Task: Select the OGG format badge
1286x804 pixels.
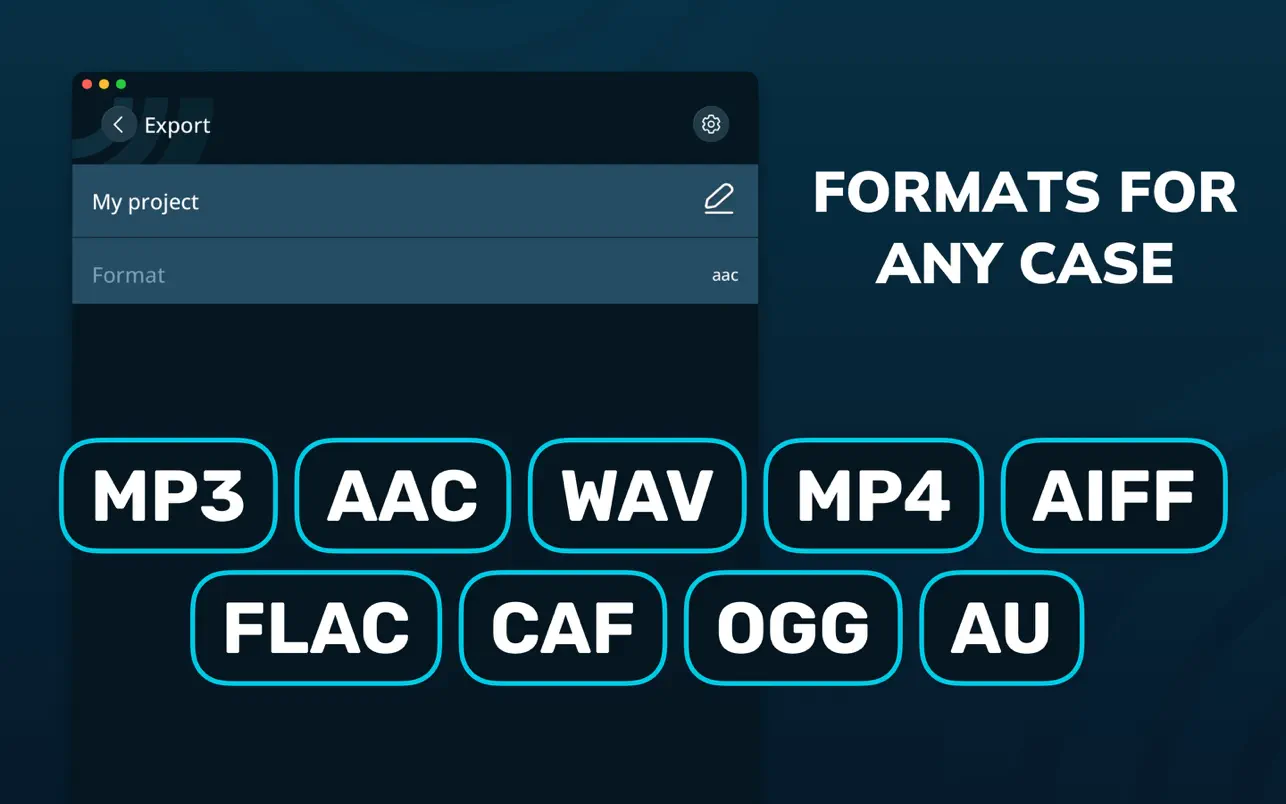Action: click(x=793, y=628)
